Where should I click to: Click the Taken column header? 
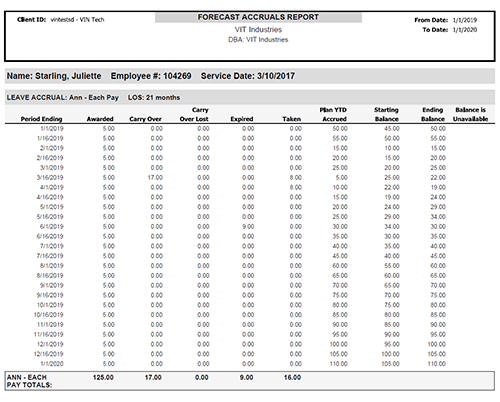(x=291, y=119)
